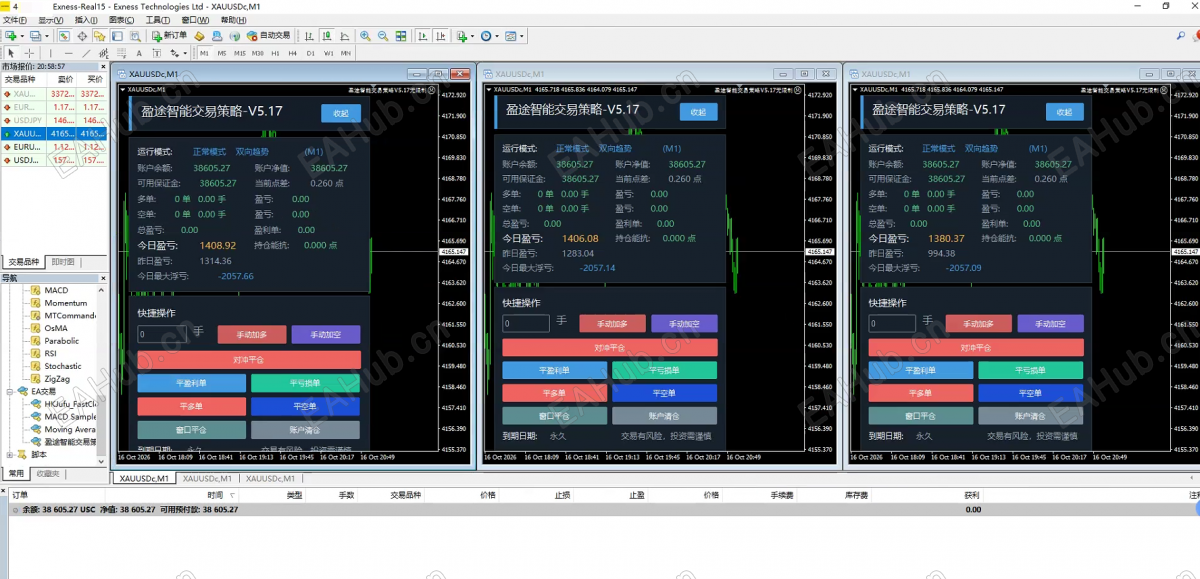The height and width of the screenshot is (579, 1200).
Task: Collapse the EA交易 tree node
Action: click(10, 391)
